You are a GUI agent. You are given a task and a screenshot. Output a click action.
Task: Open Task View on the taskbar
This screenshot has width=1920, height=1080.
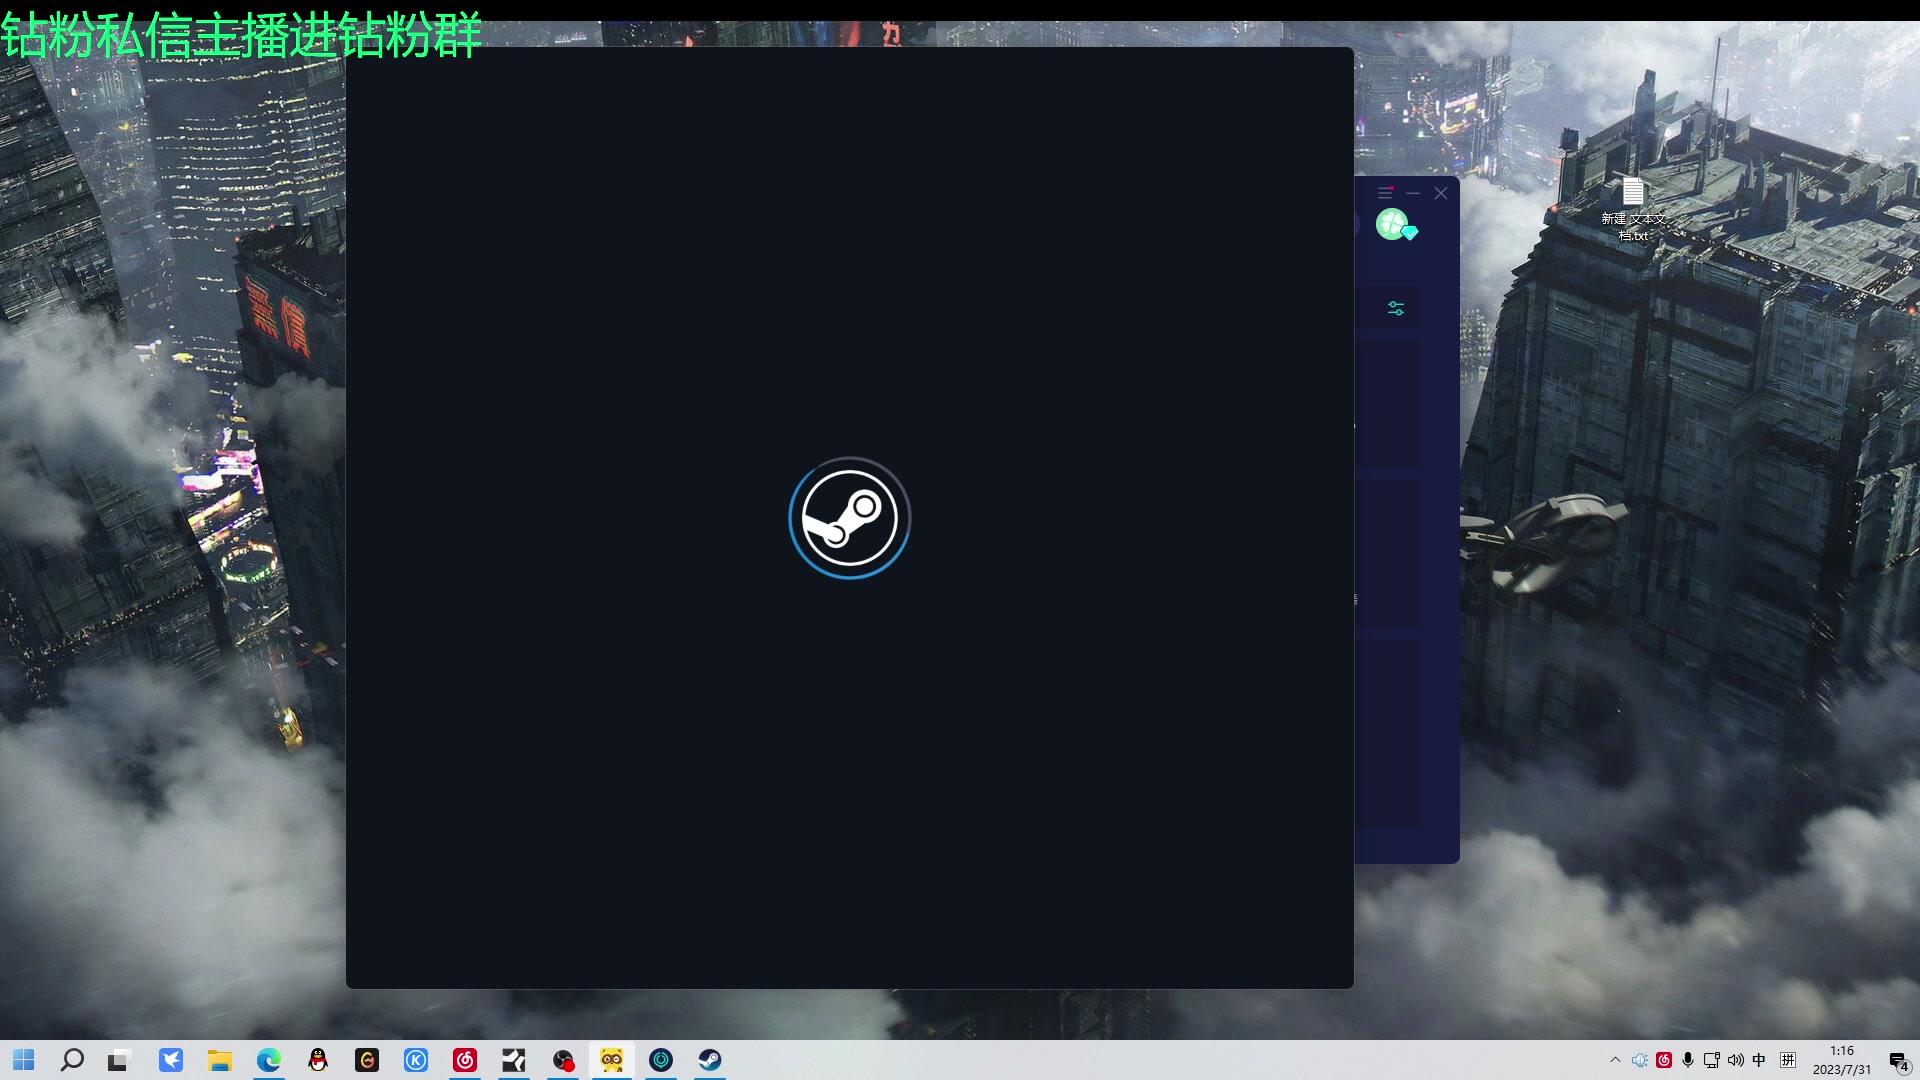click(119, 1060)
